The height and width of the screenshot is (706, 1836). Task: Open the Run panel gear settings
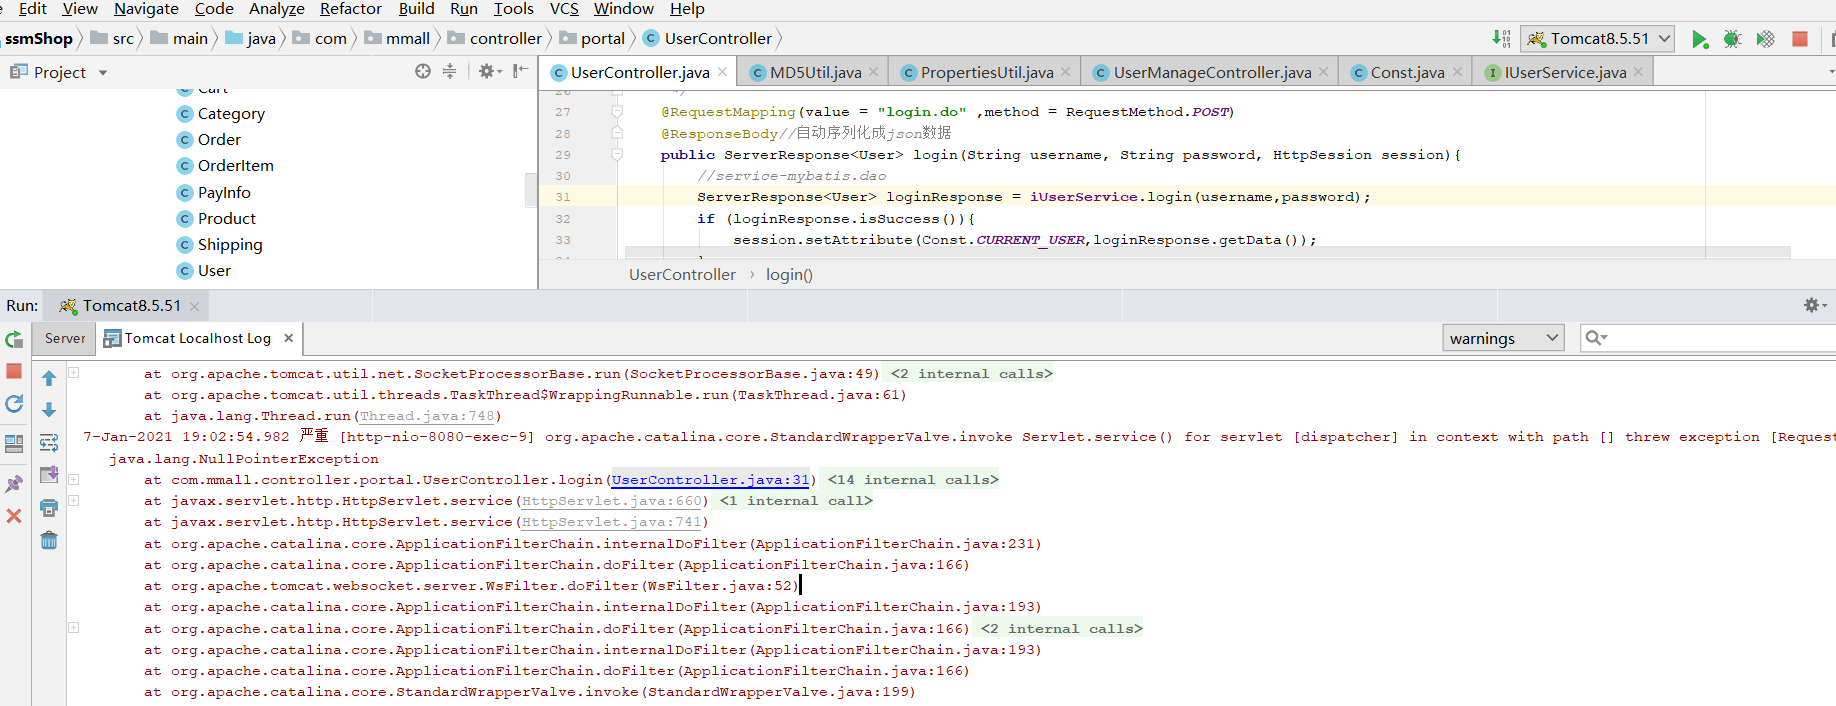click(x=1814, y=305)
